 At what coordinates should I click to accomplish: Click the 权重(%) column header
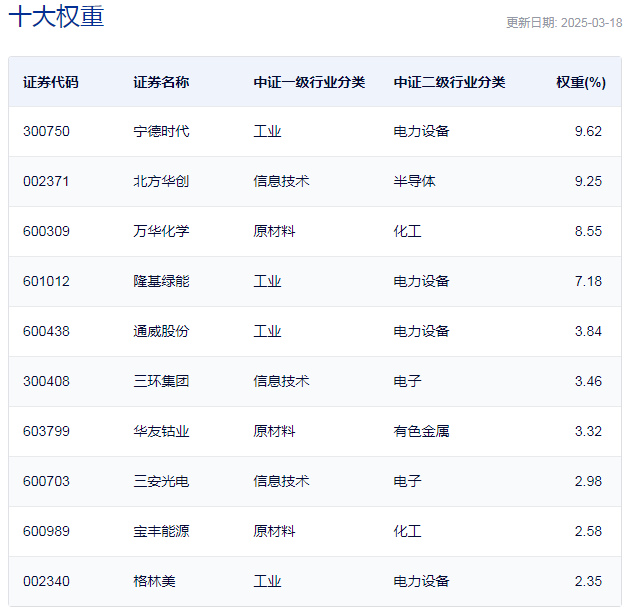pos(580,82)
